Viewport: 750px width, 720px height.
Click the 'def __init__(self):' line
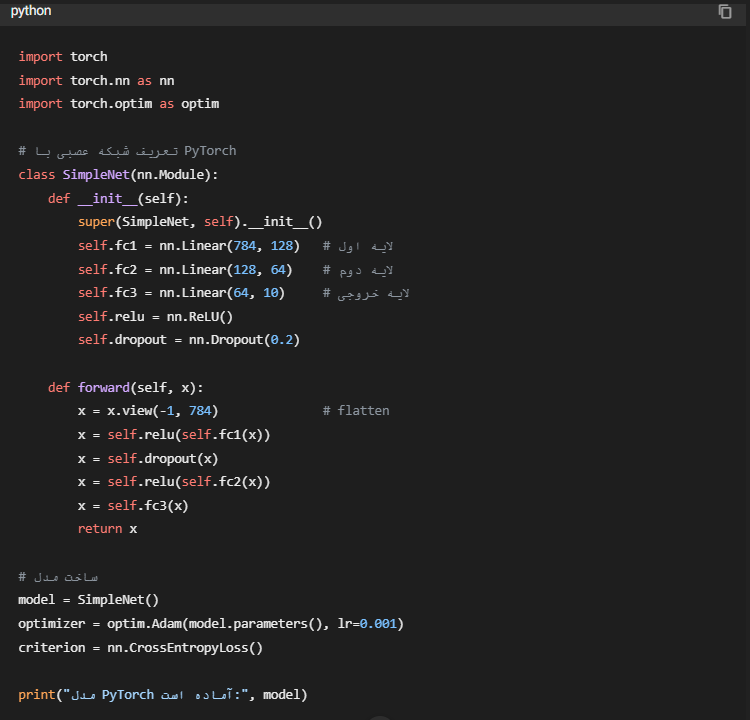118,199
